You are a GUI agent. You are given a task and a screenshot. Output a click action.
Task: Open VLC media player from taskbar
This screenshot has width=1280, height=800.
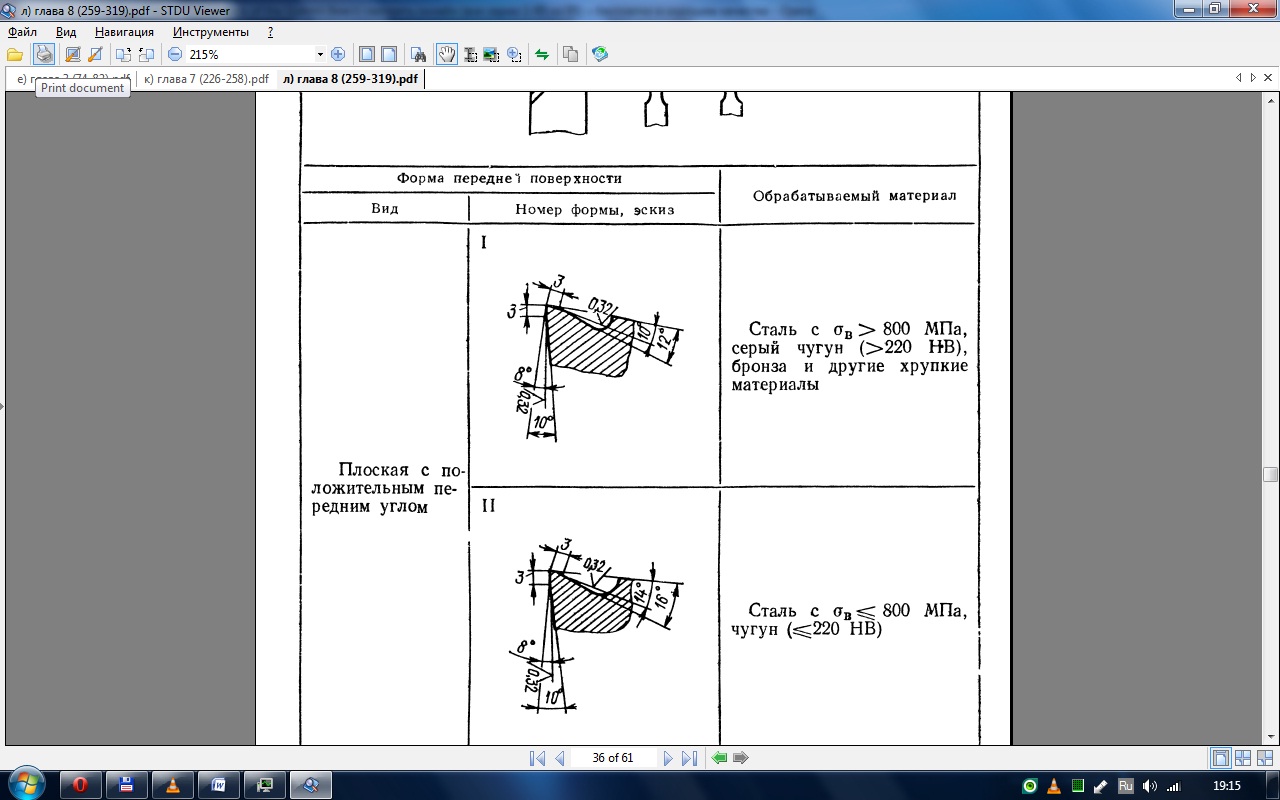[173, 785]
